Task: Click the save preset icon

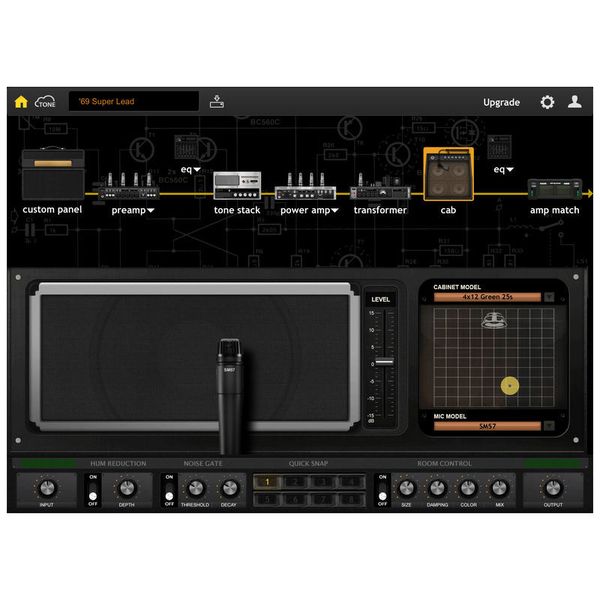Action: point(217,101)
